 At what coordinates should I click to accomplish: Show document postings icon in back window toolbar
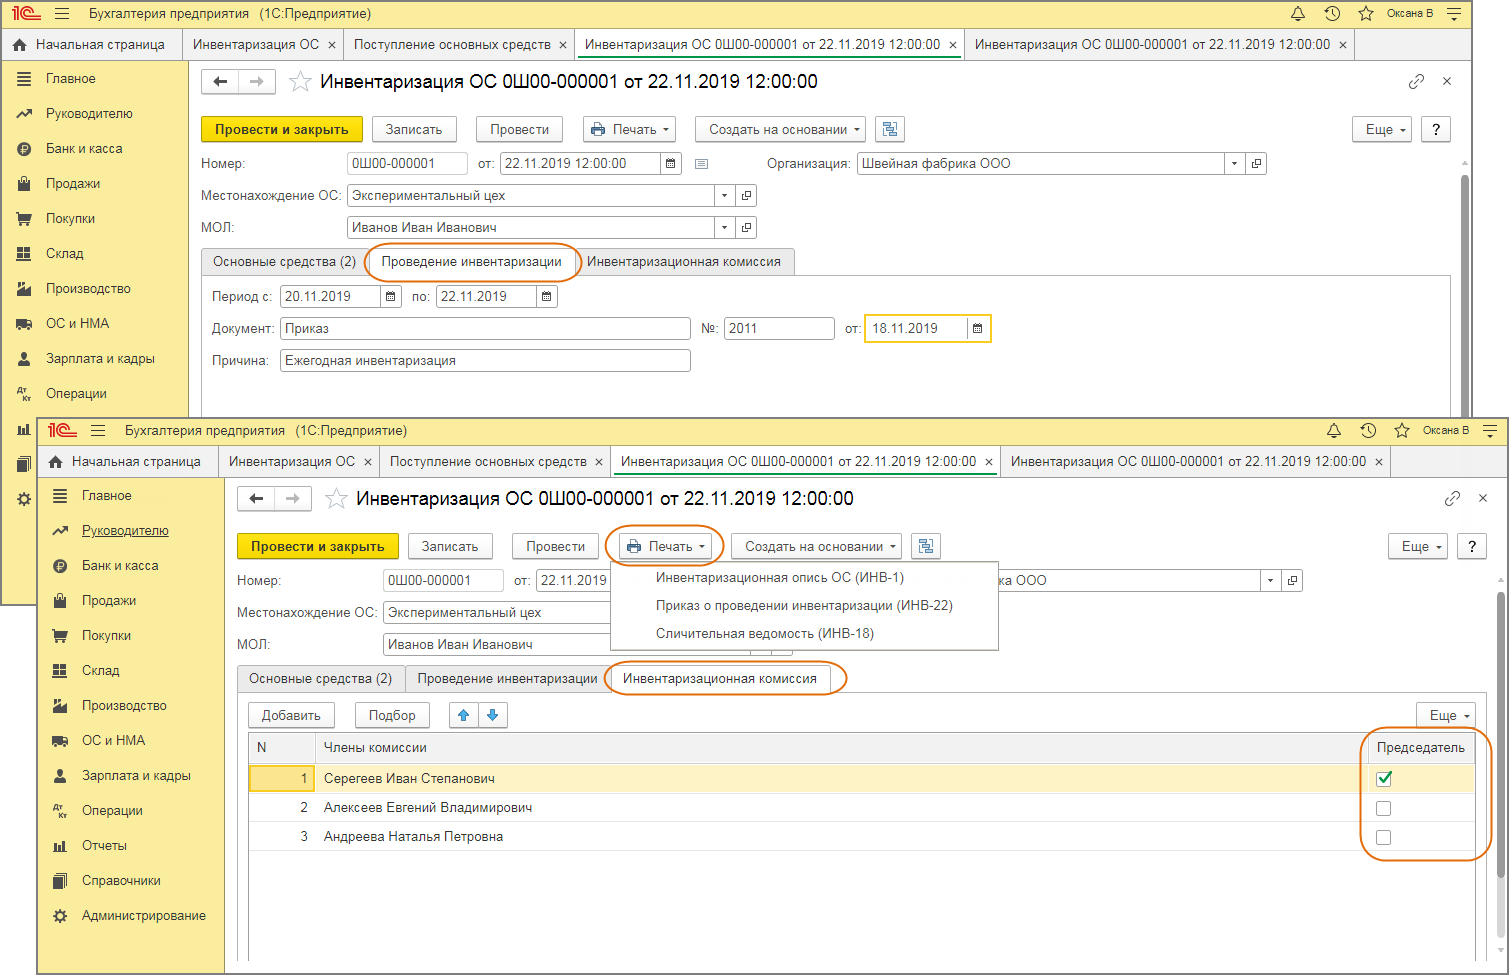point(890,129)
